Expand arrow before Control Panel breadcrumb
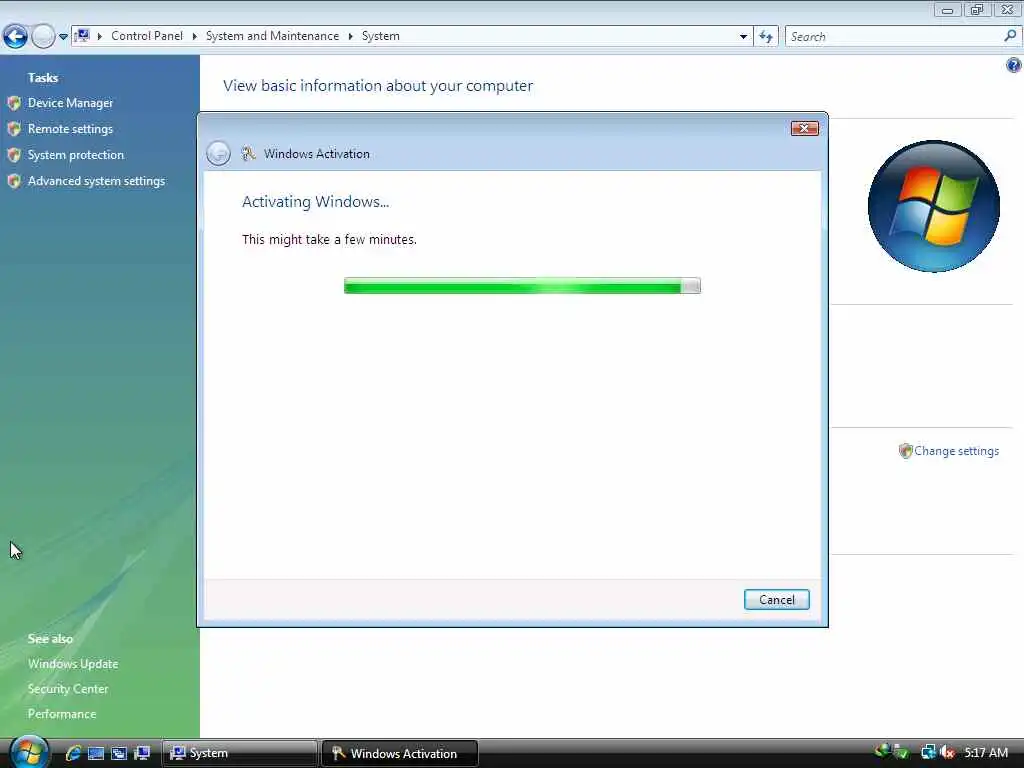 100,37
